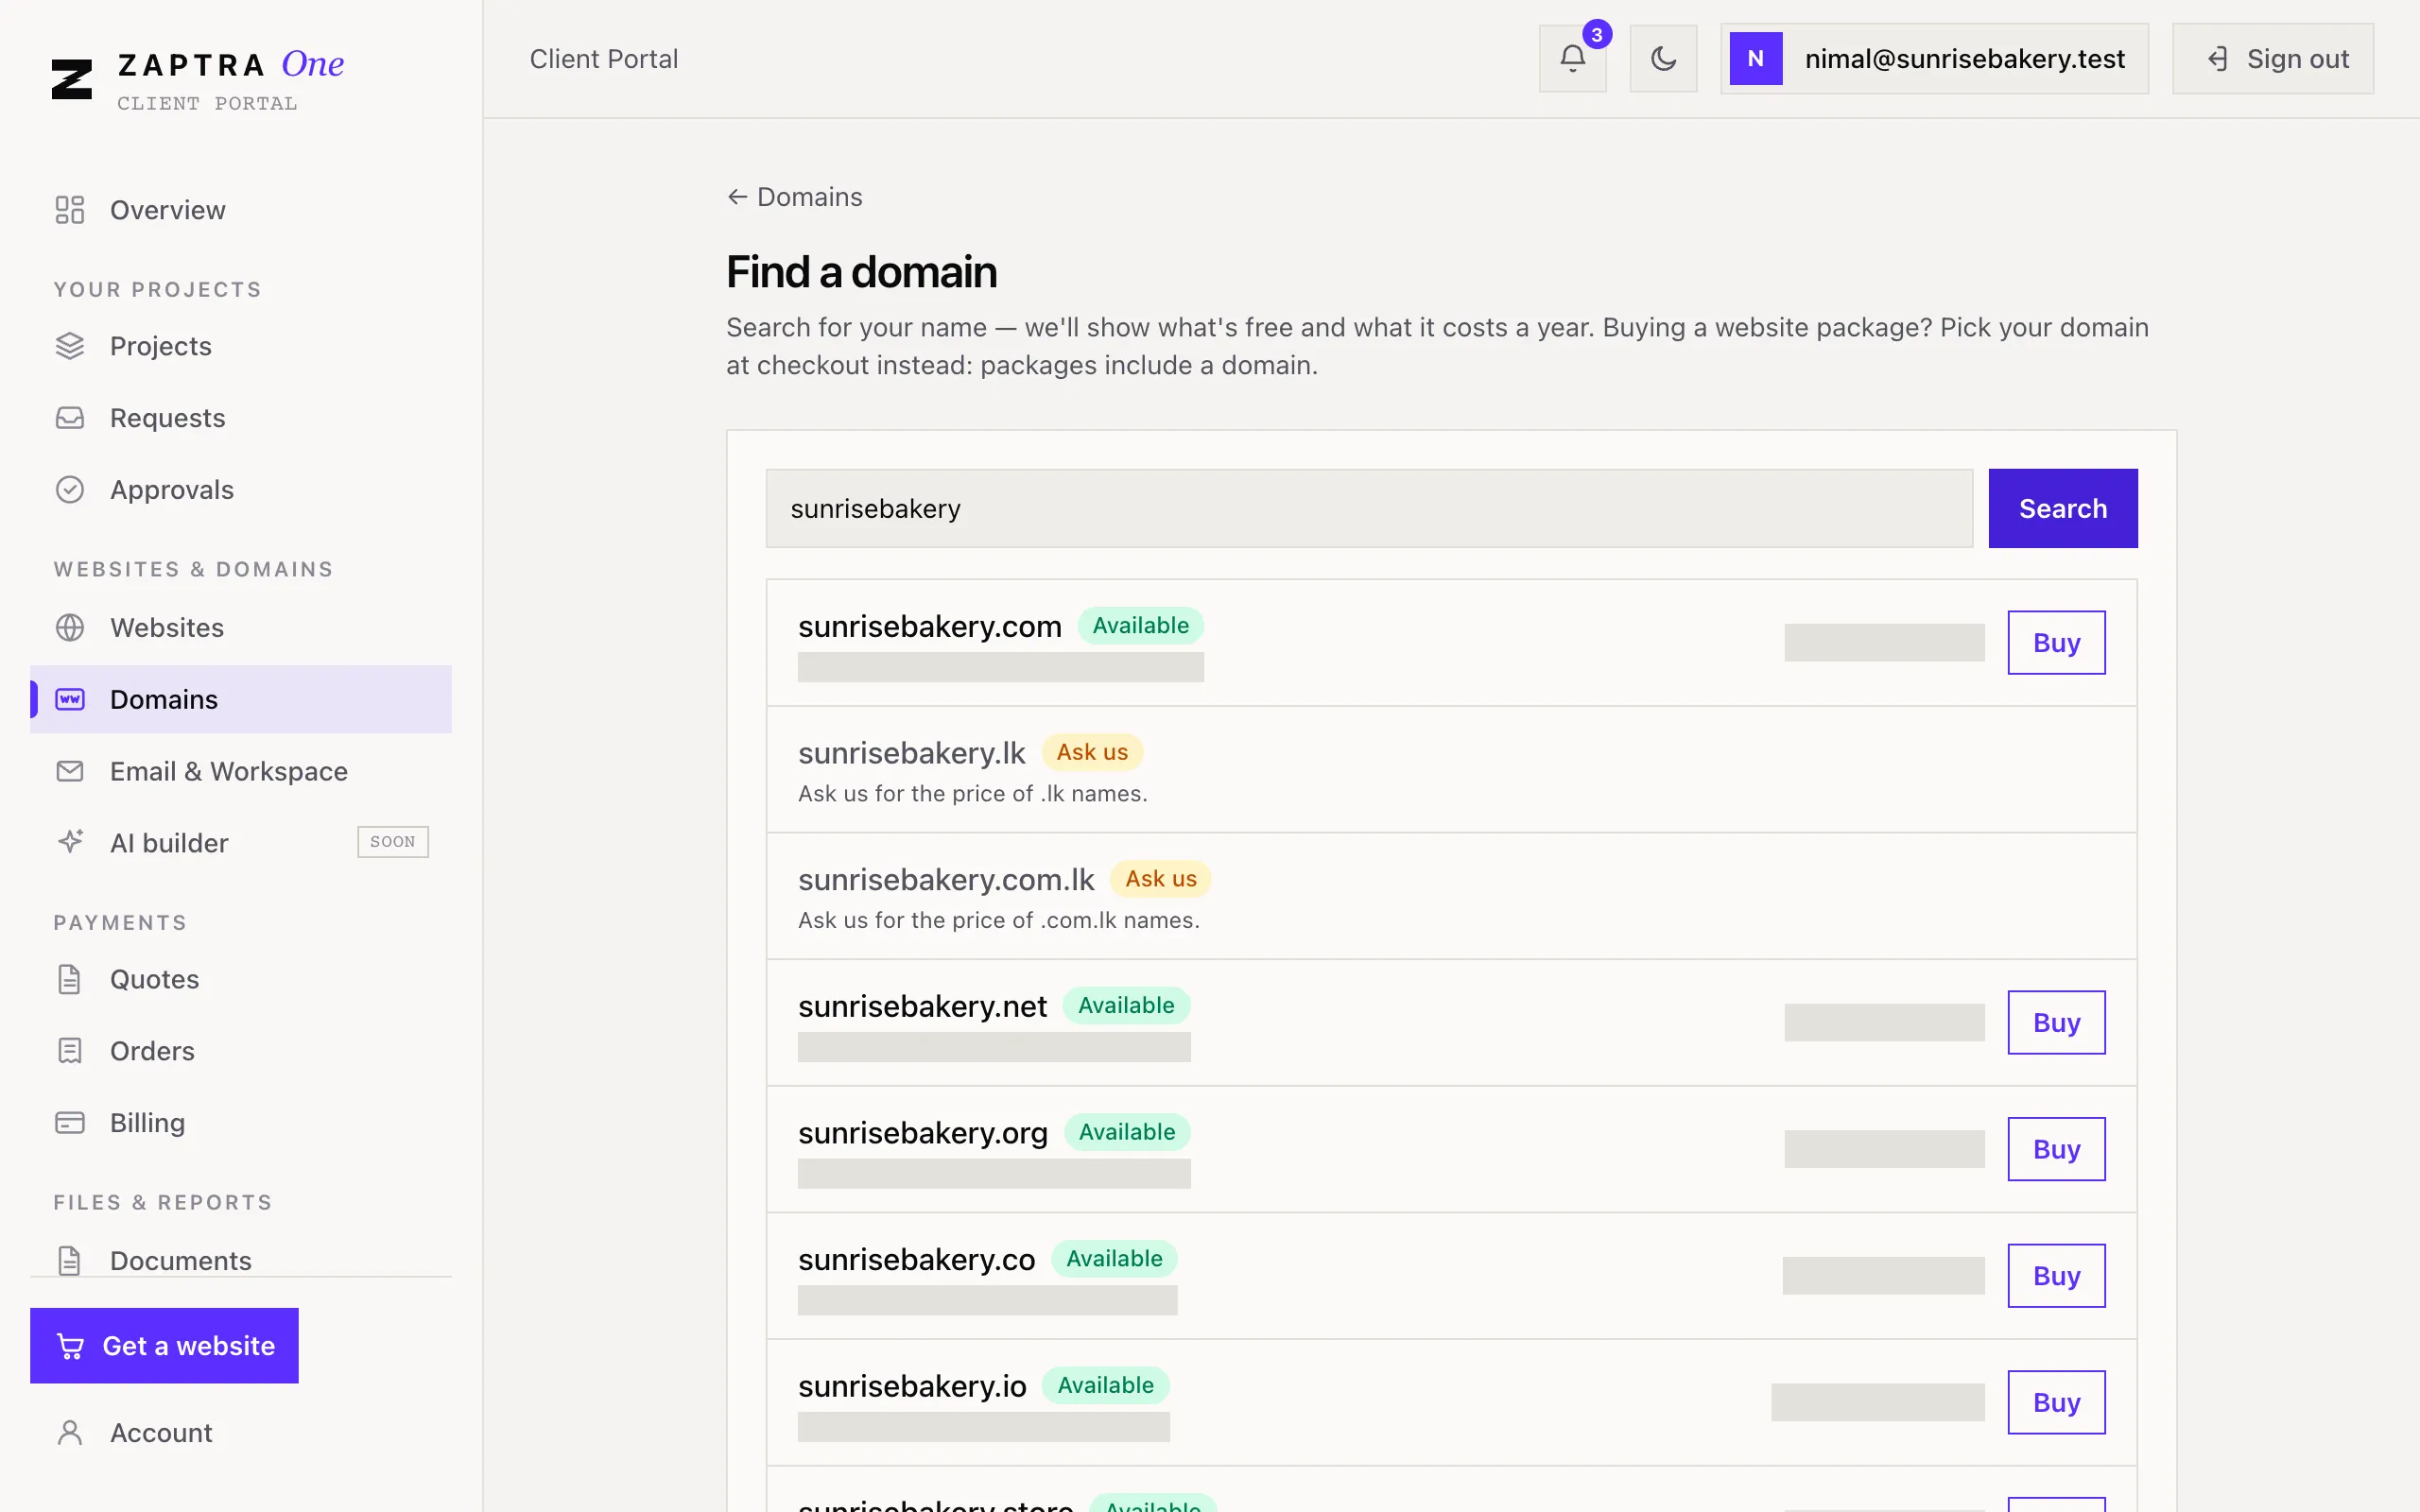Image resolution: width=2420 pixels, height=1512 pixels.
Task: Buy sunrisebakery.io domain
Action: coord(2056,1403)
